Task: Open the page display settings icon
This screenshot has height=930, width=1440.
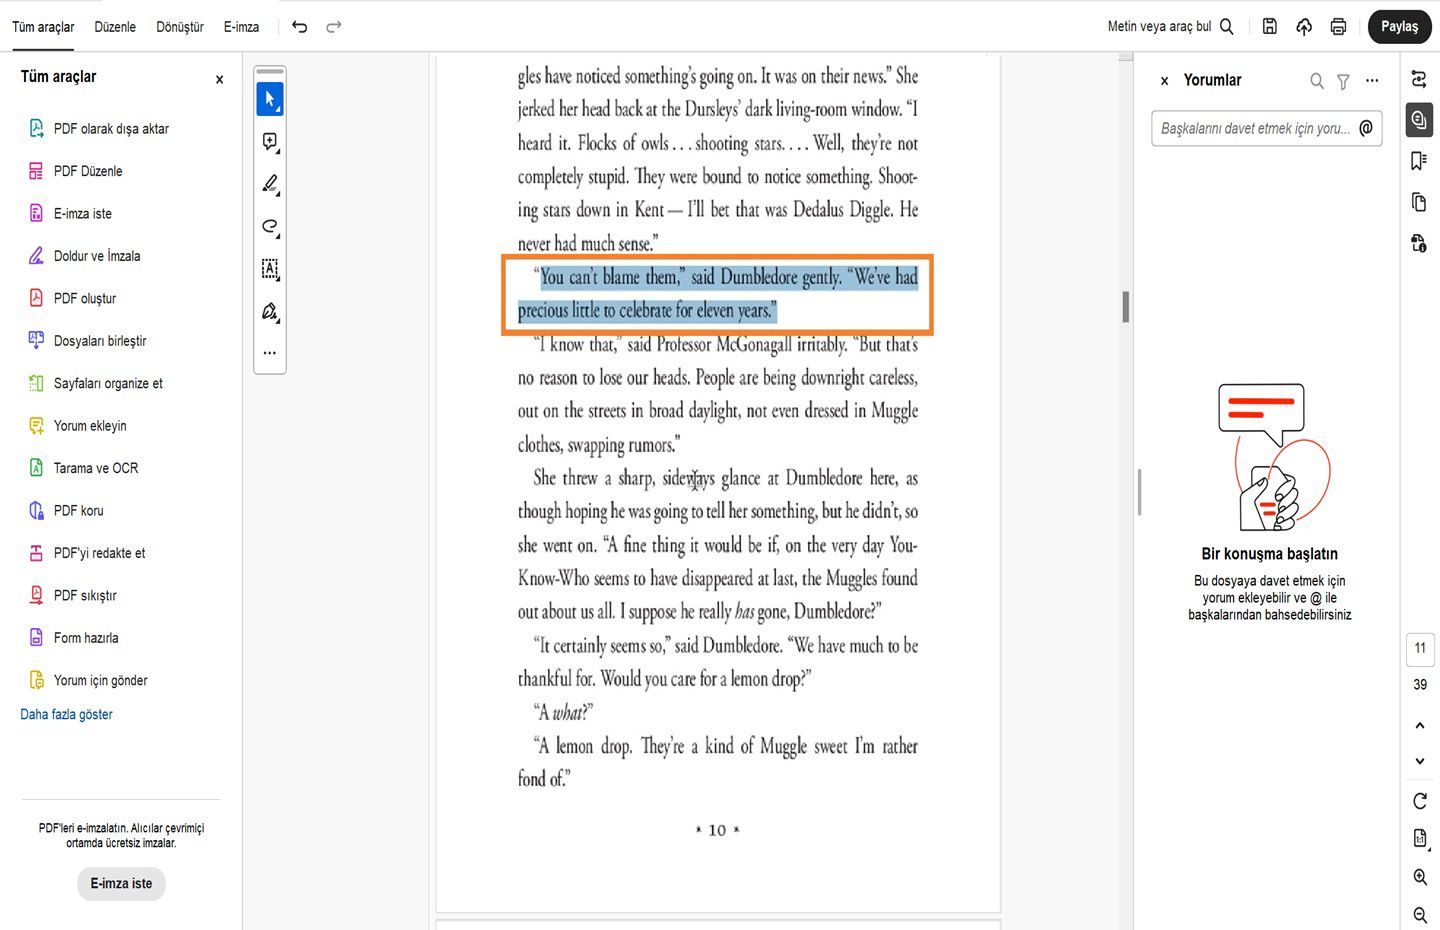Action: click(1420, 838)
